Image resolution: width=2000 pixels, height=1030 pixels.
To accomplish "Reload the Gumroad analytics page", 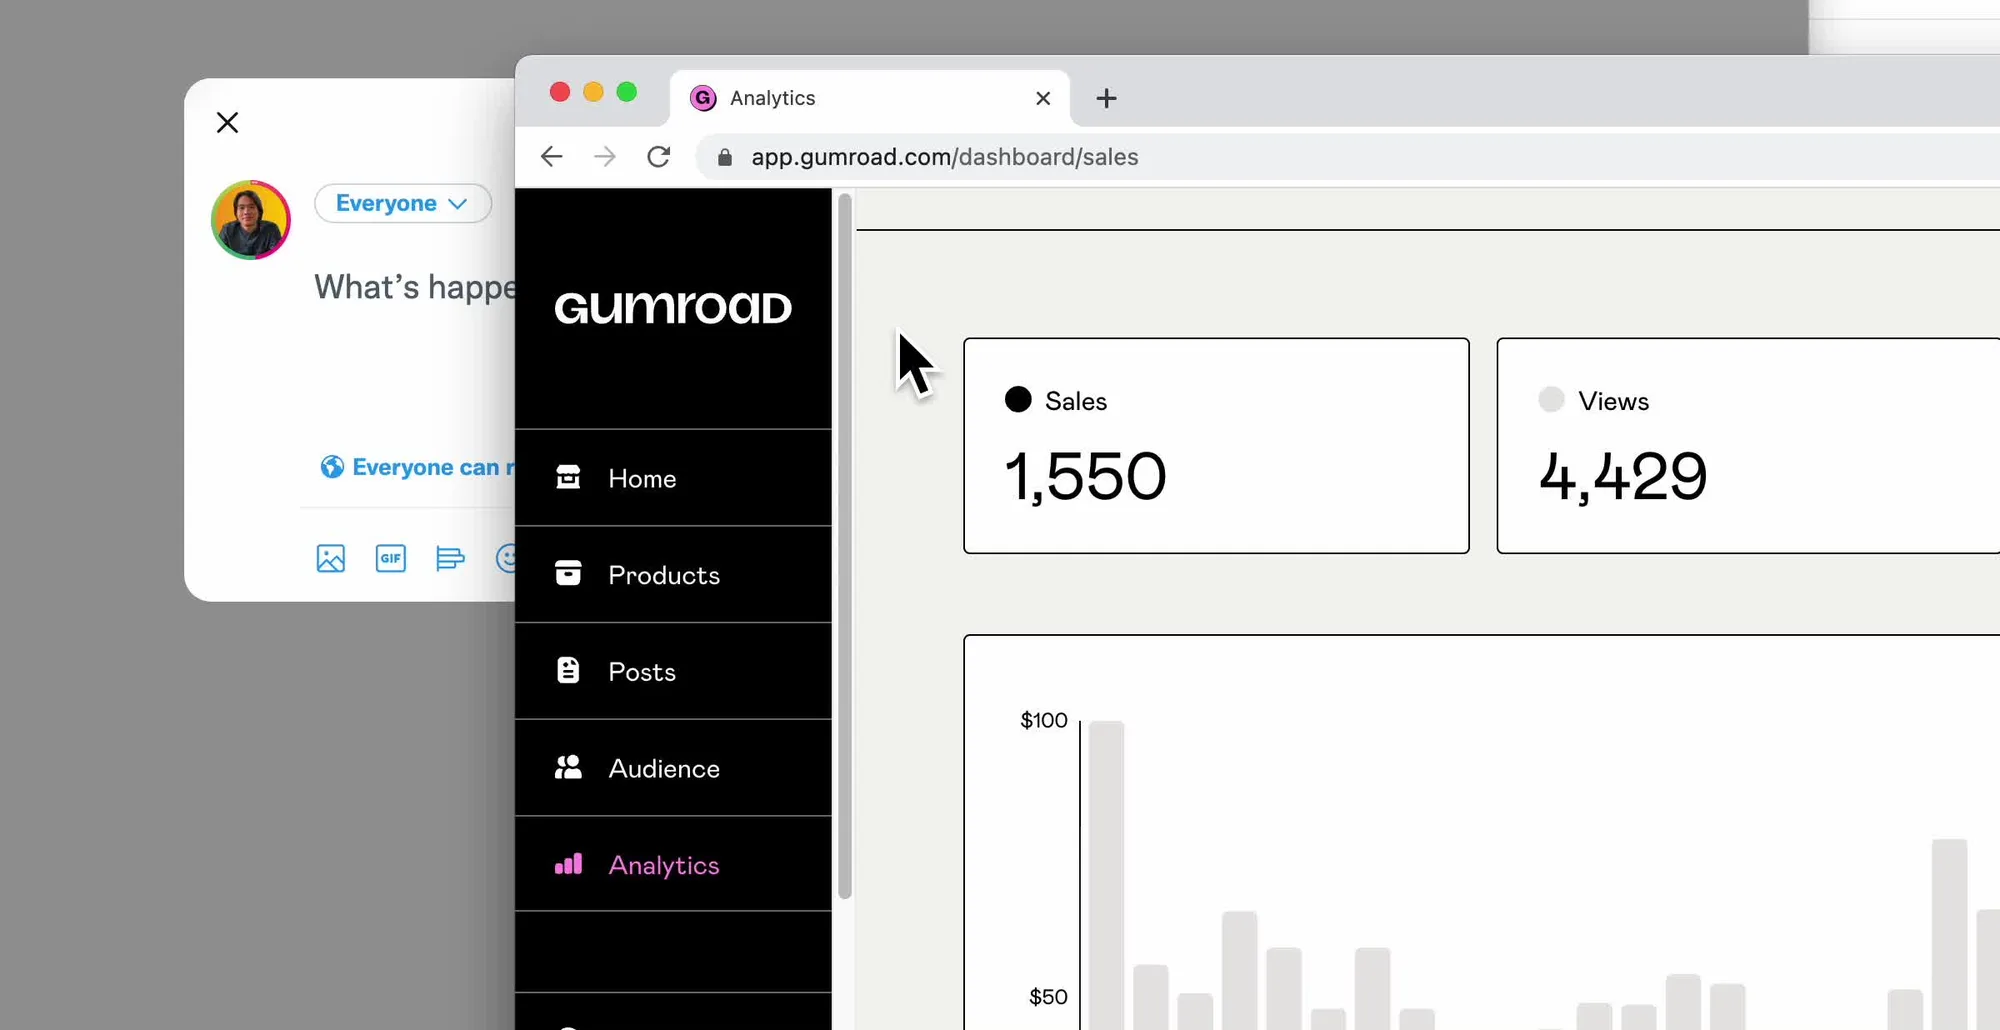I will (x=658, y=156).
